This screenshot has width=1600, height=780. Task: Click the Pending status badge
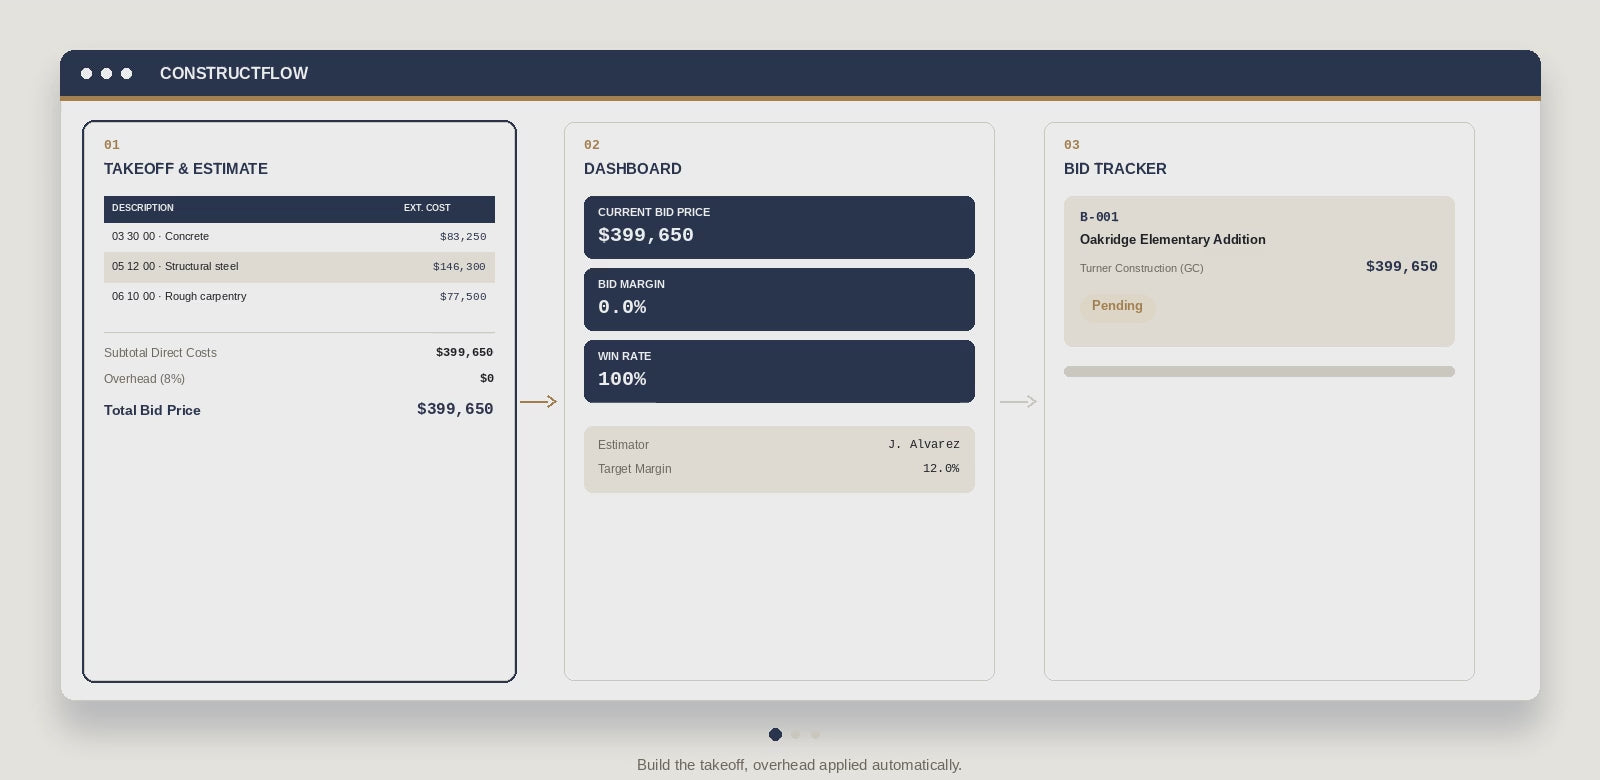coord(1117,306)
